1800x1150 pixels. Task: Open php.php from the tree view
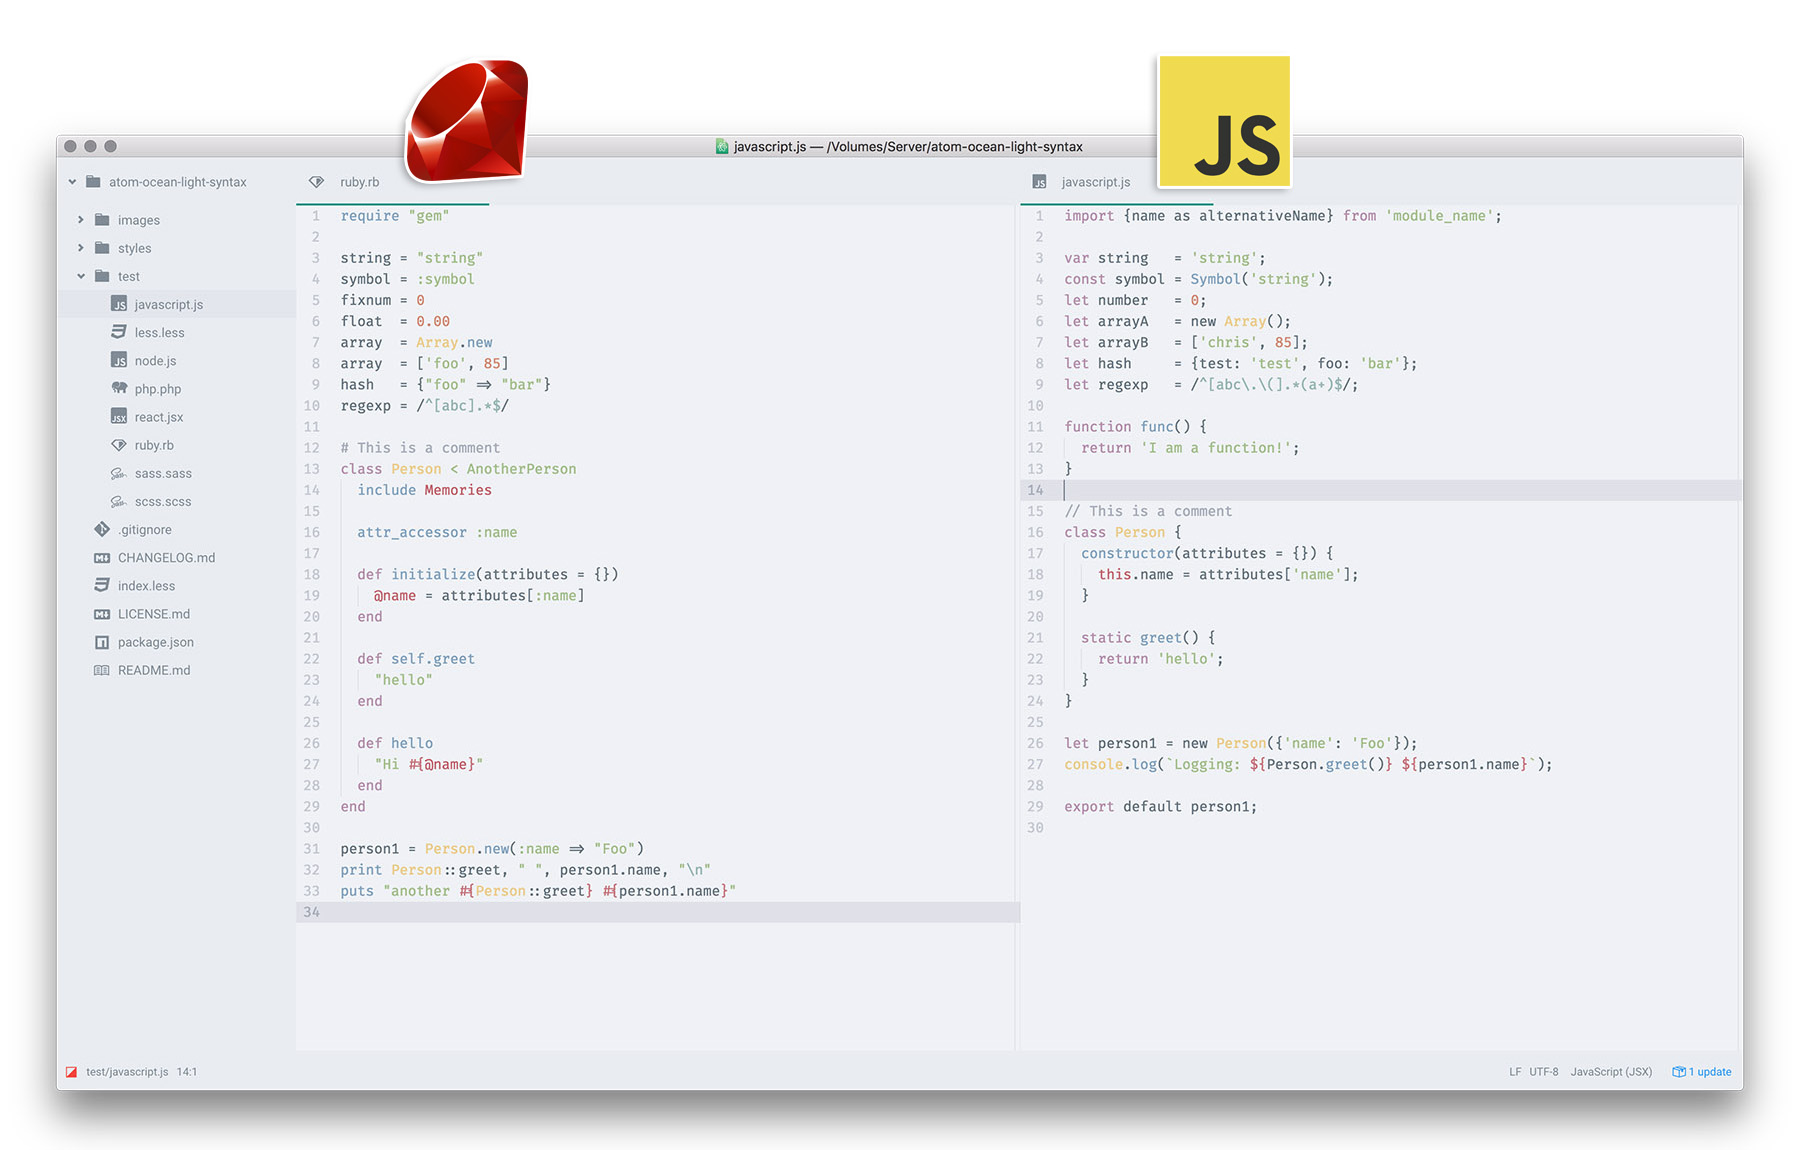click(158, 389)
